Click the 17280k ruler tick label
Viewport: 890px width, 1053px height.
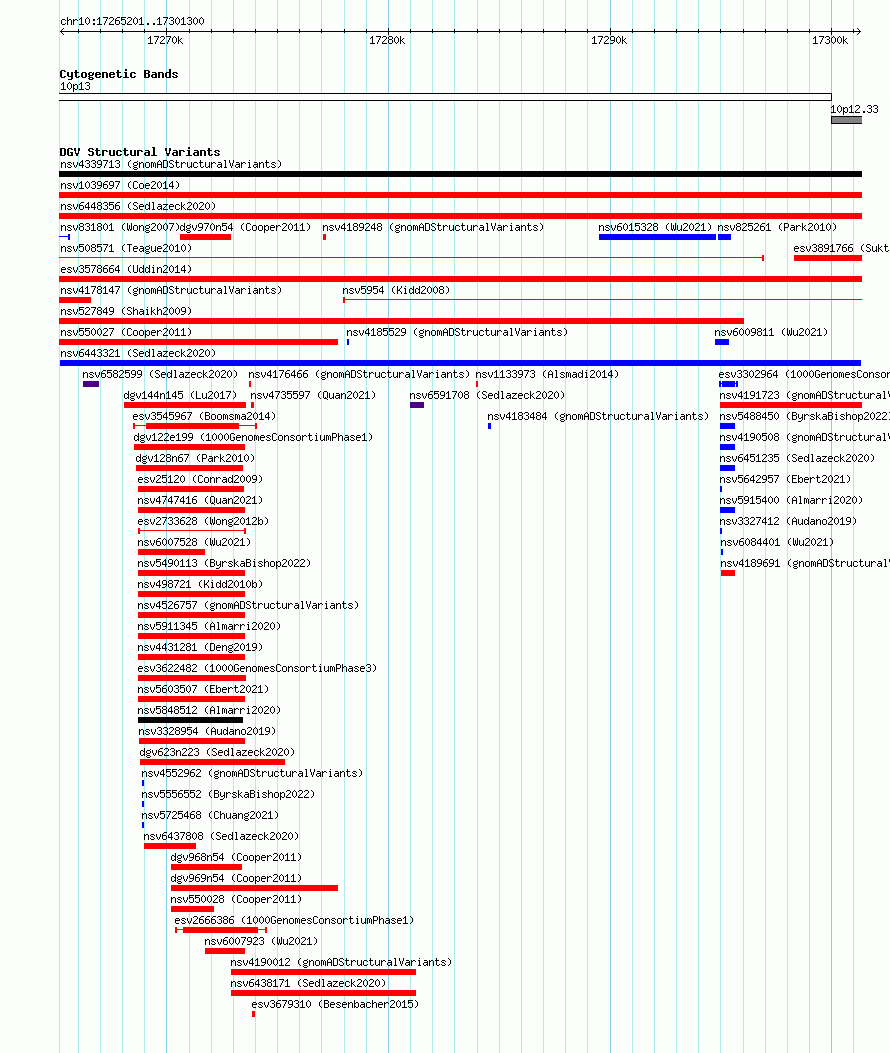388,40
